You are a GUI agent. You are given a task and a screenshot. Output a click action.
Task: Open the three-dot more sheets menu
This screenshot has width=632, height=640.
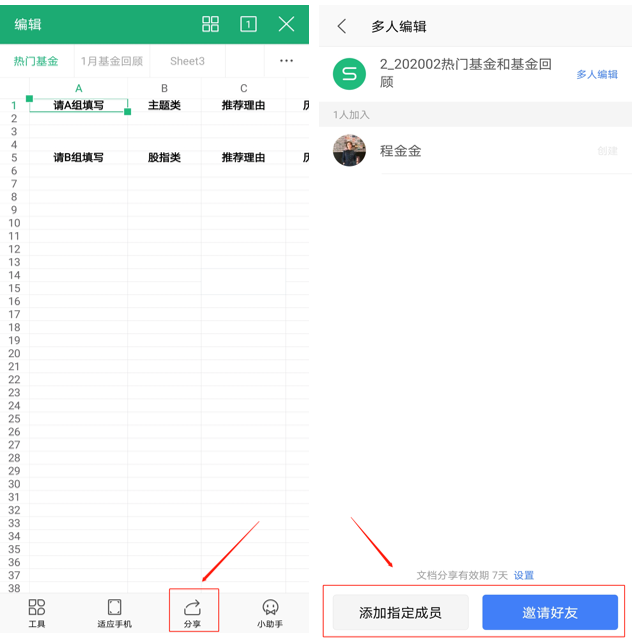click(286, 61)
